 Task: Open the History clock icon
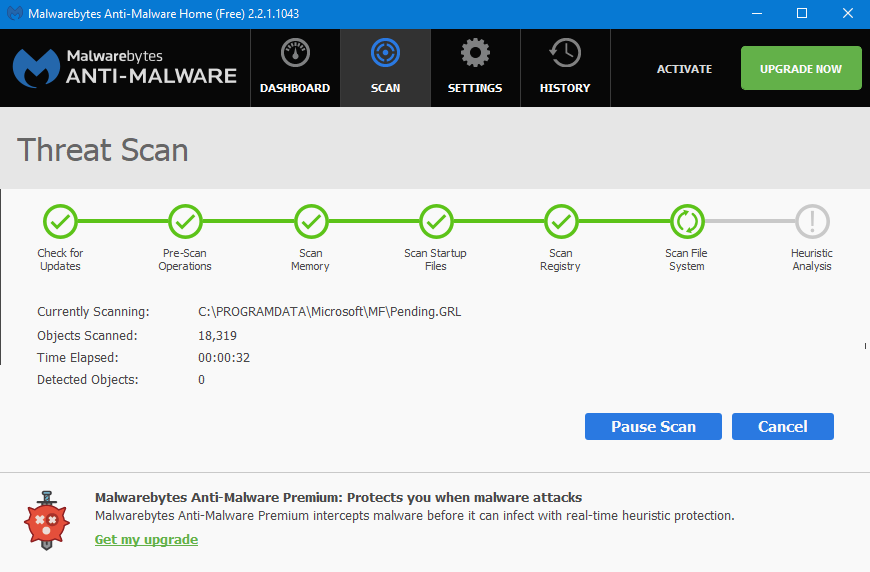(565, 53)
